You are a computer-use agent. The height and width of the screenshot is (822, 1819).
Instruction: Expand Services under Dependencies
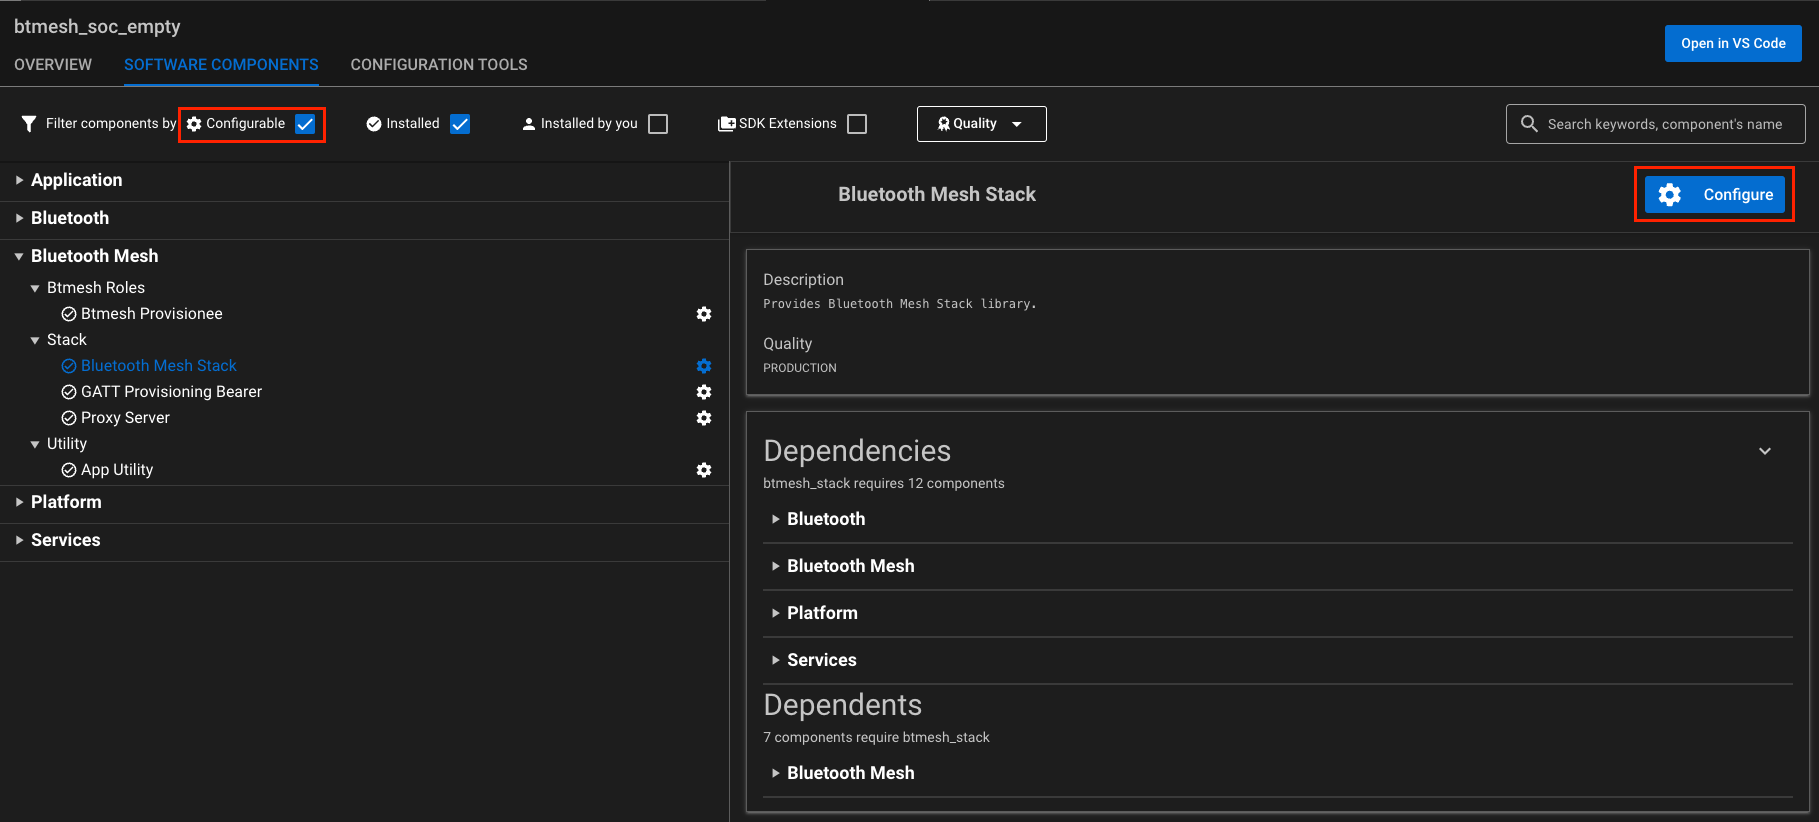click(x=775, y=660)
